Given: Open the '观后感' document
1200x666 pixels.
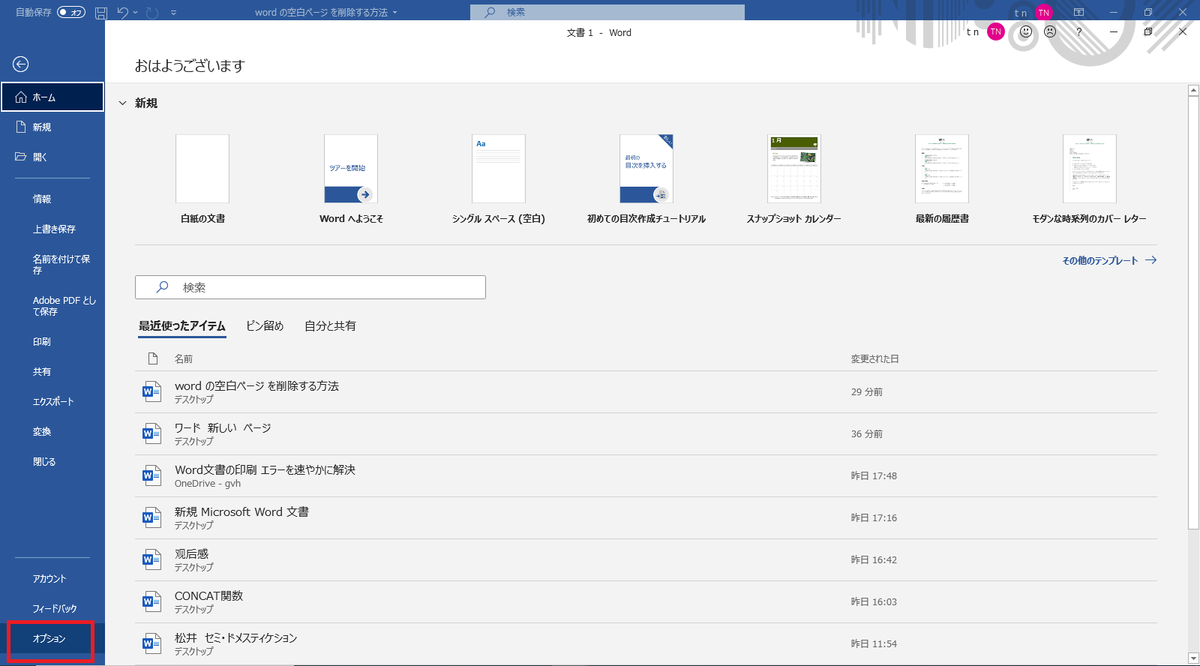Looking at the screenshot, I should coord(646,560).
